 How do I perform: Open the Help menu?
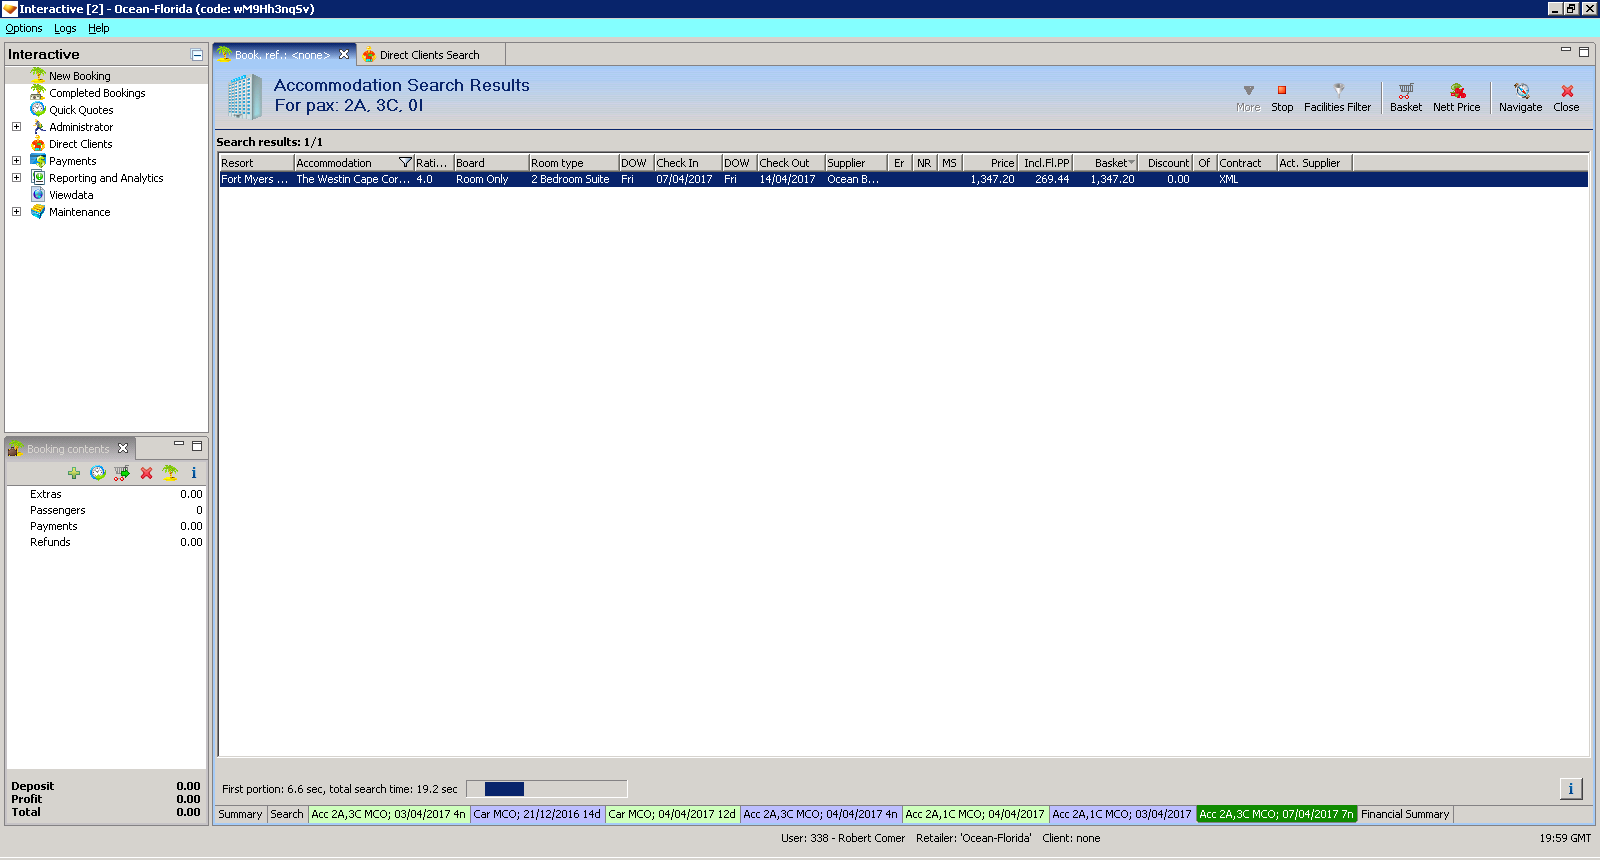tap(99, 28)
